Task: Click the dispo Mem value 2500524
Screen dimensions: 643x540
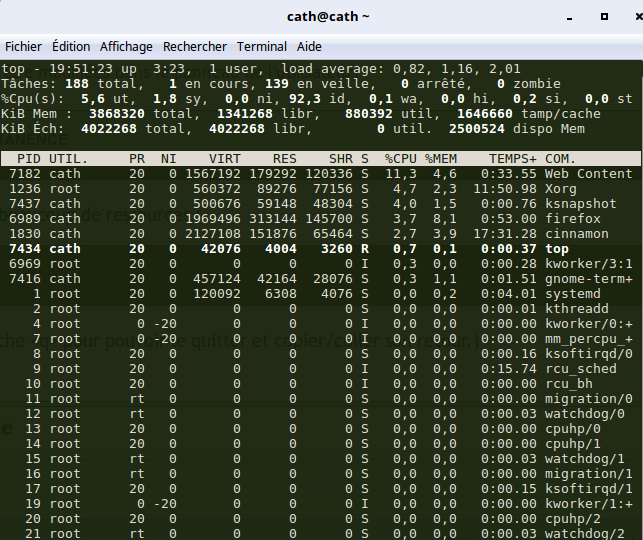Action: pos(477,129)
